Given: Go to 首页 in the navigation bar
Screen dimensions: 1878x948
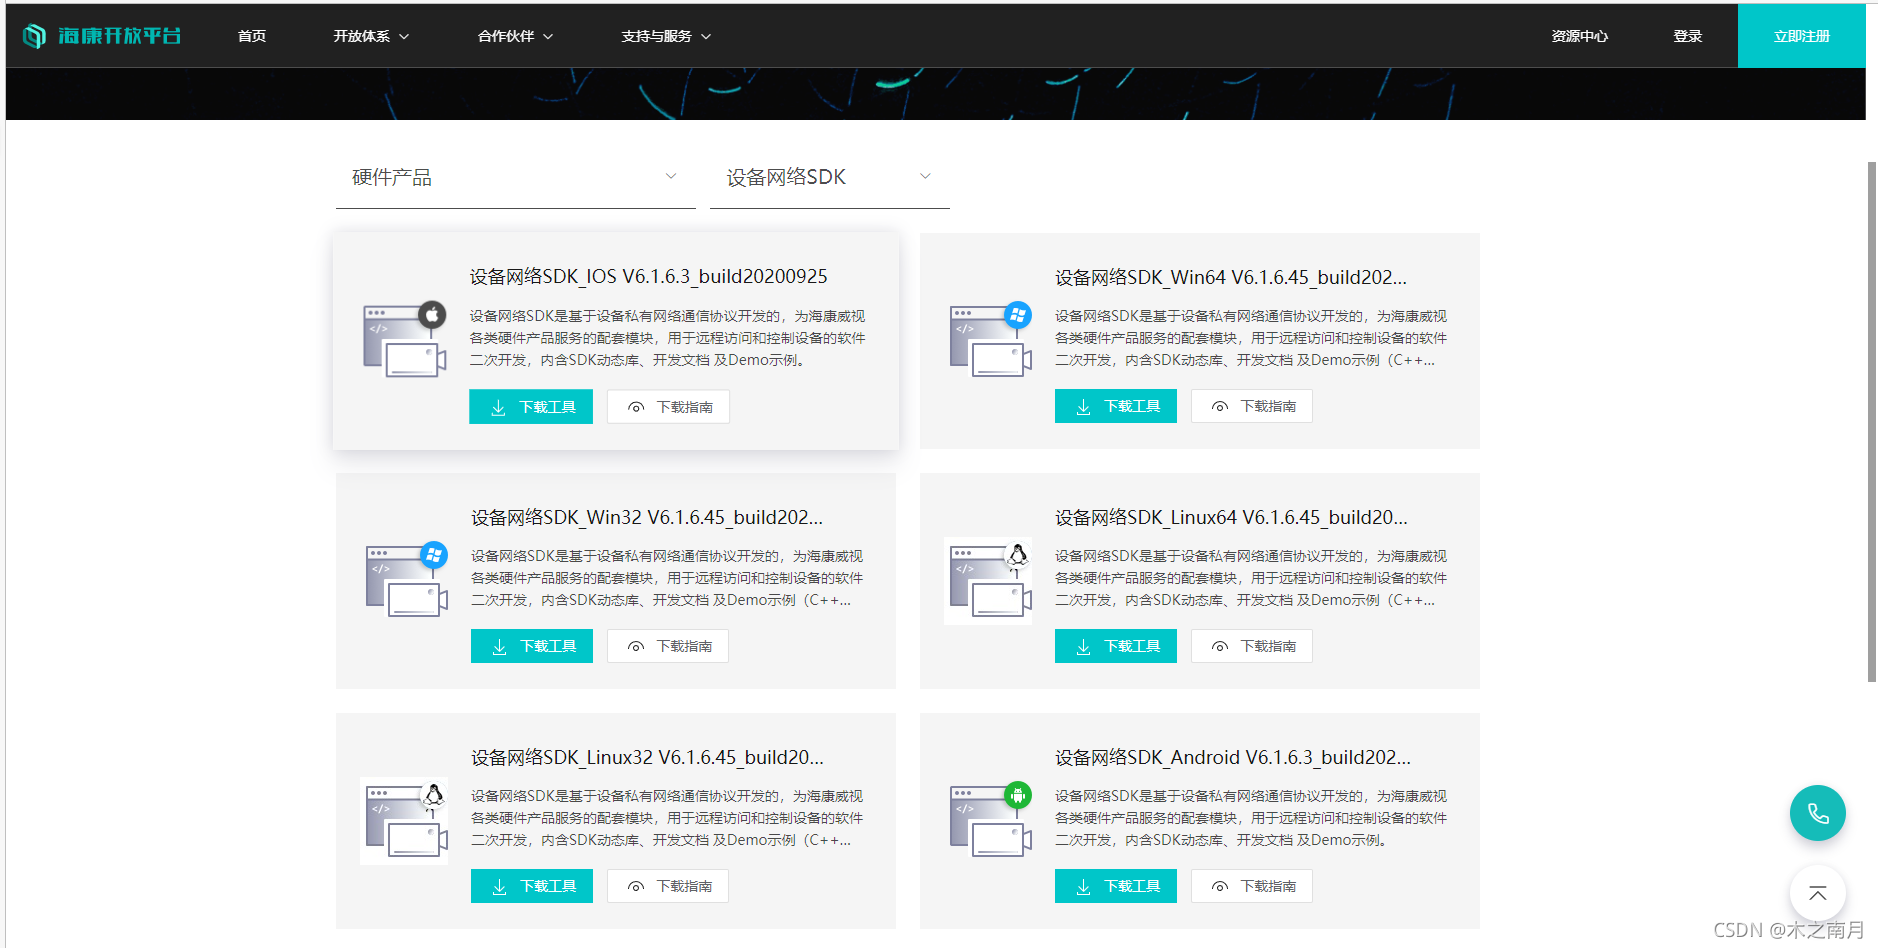Looking at the screenshot, I should click(x=252, y=36).
